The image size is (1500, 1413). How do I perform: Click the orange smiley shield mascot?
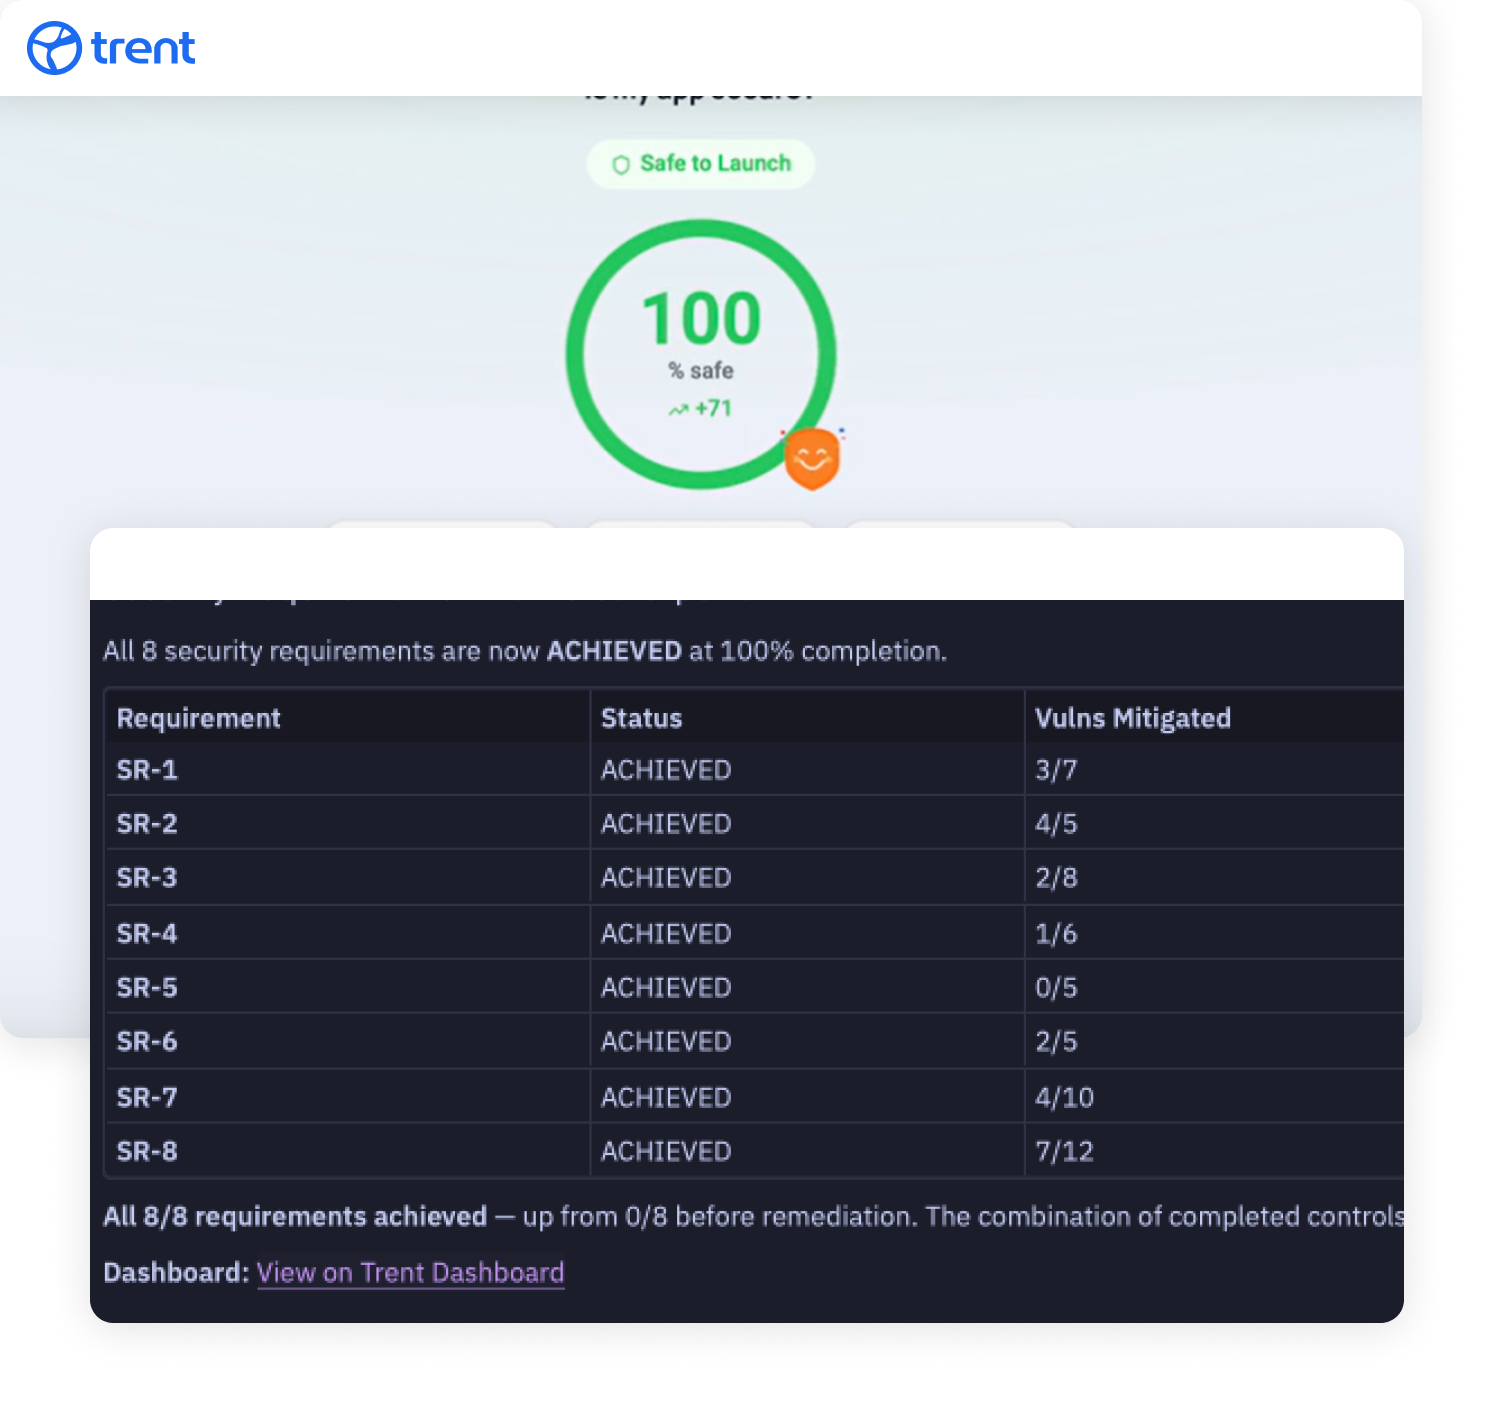812,459
